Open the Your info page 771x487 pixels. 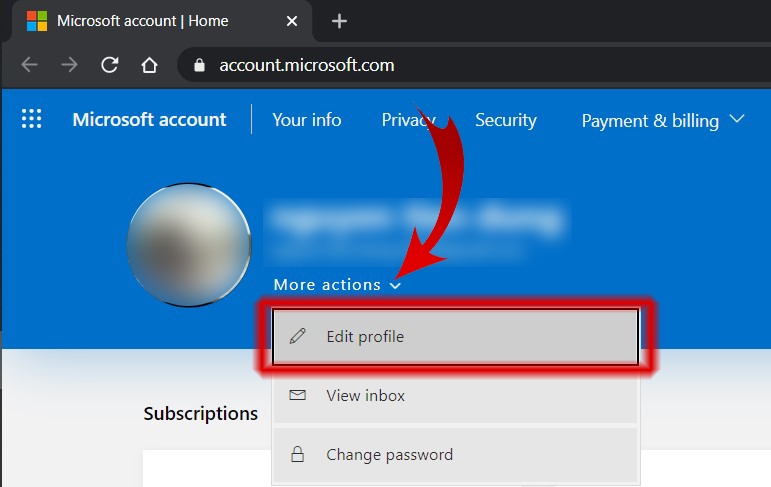[x=307, y=120]
